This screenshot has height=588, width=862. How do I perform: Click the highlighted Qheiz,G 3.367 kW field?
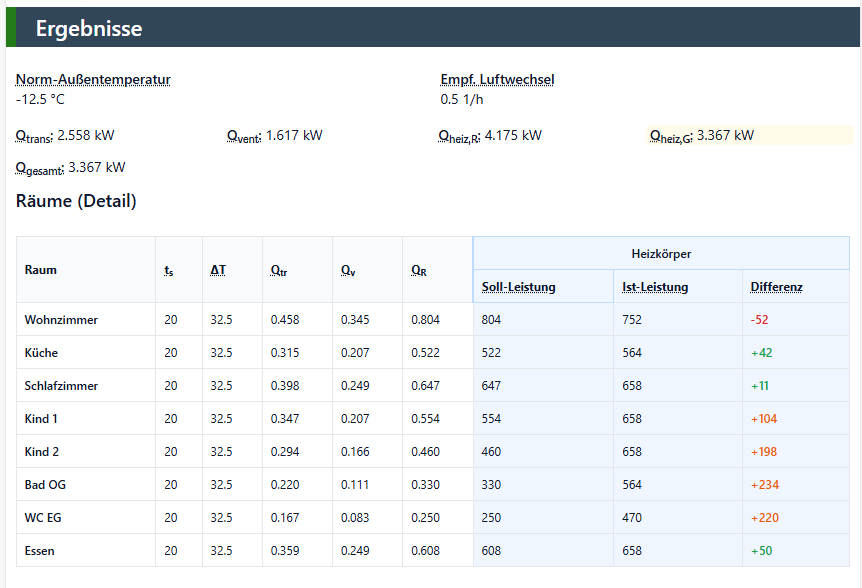point(750,136)
